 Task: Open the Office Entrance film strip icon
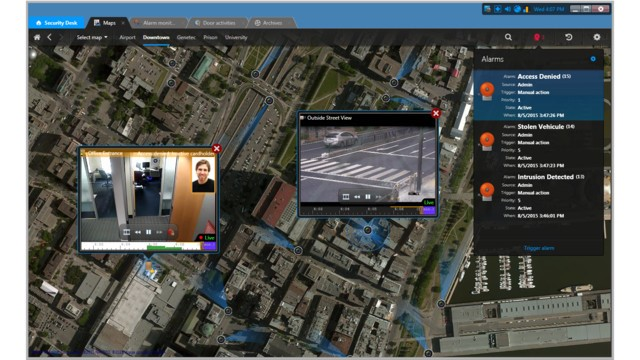(127, 232)
